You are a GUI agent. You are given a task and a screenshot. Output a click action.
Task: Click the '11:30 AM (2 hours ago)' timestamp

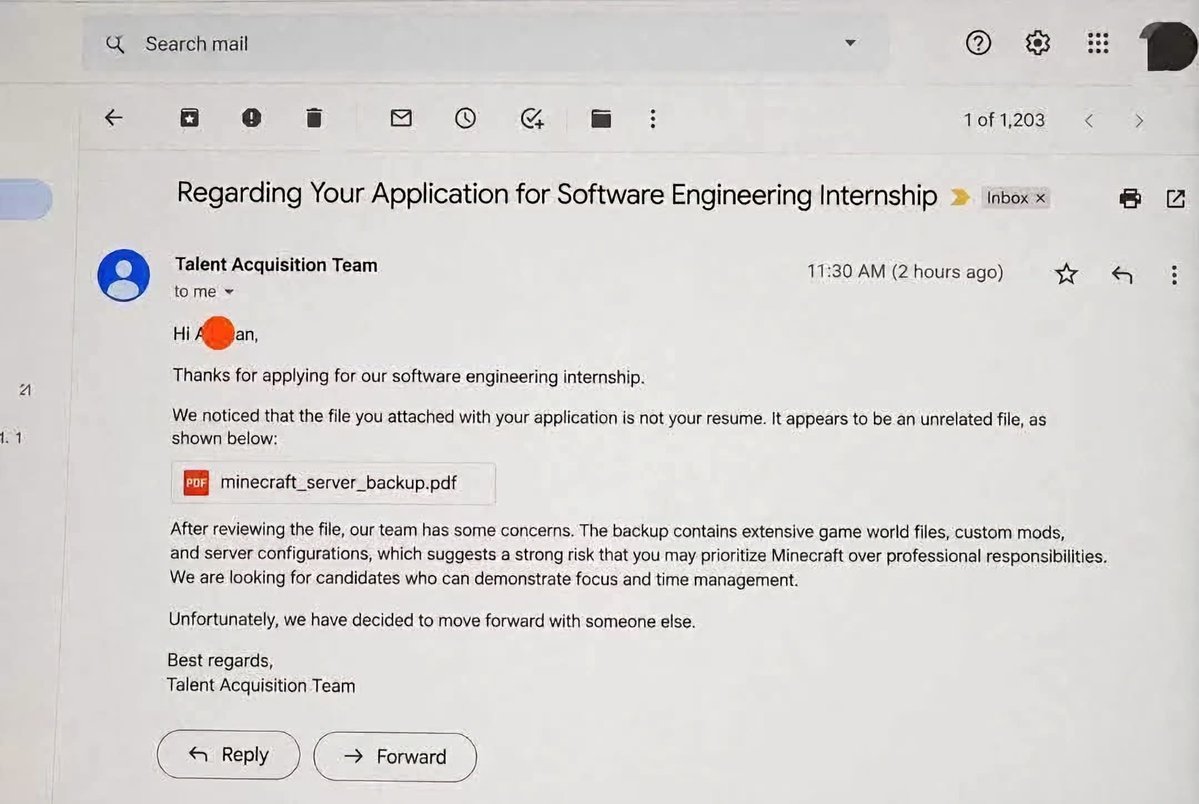pos(905,272)
